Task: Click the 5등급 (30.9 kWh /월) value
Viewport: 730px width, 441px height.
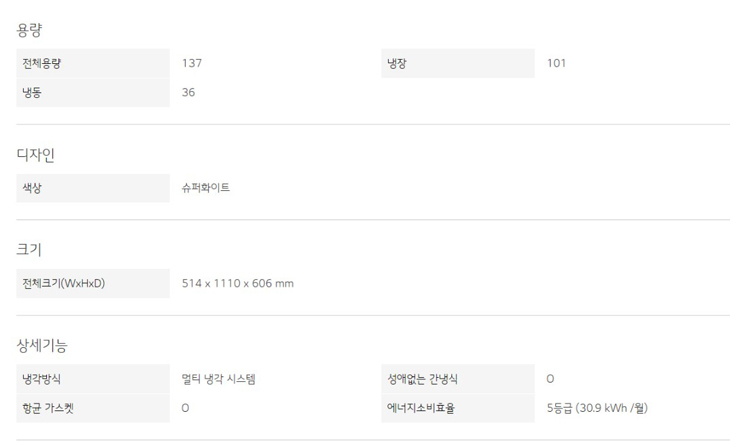Action: coord(604,408)
